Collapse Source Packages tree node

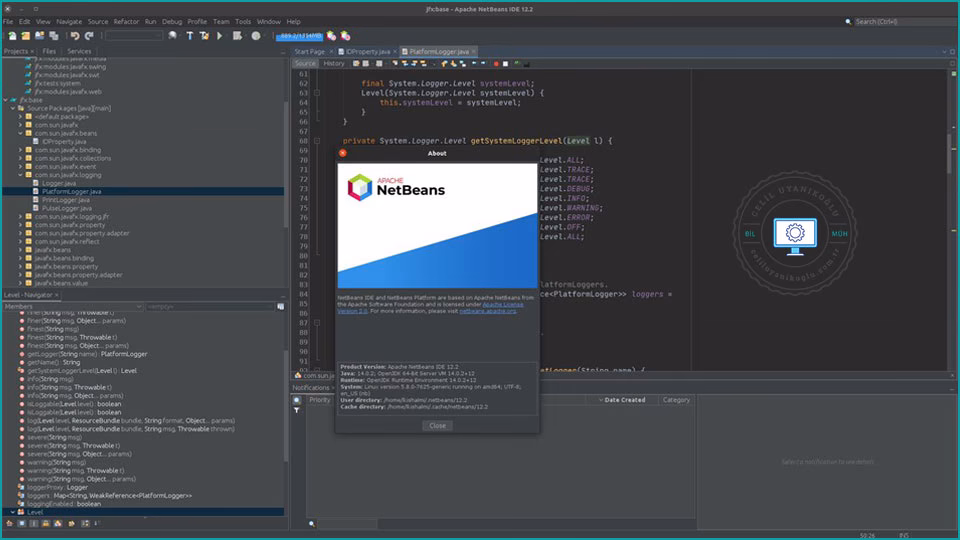[13, 108]
